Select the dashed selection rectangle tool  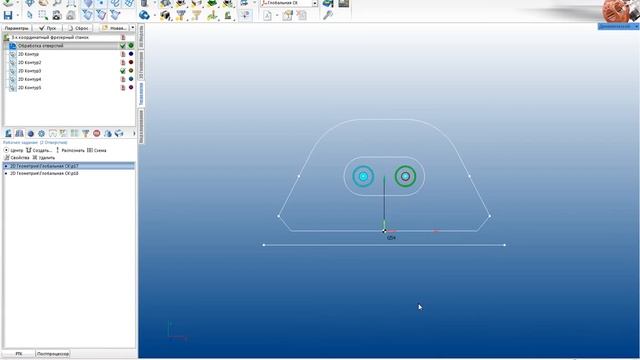point(43,16)
